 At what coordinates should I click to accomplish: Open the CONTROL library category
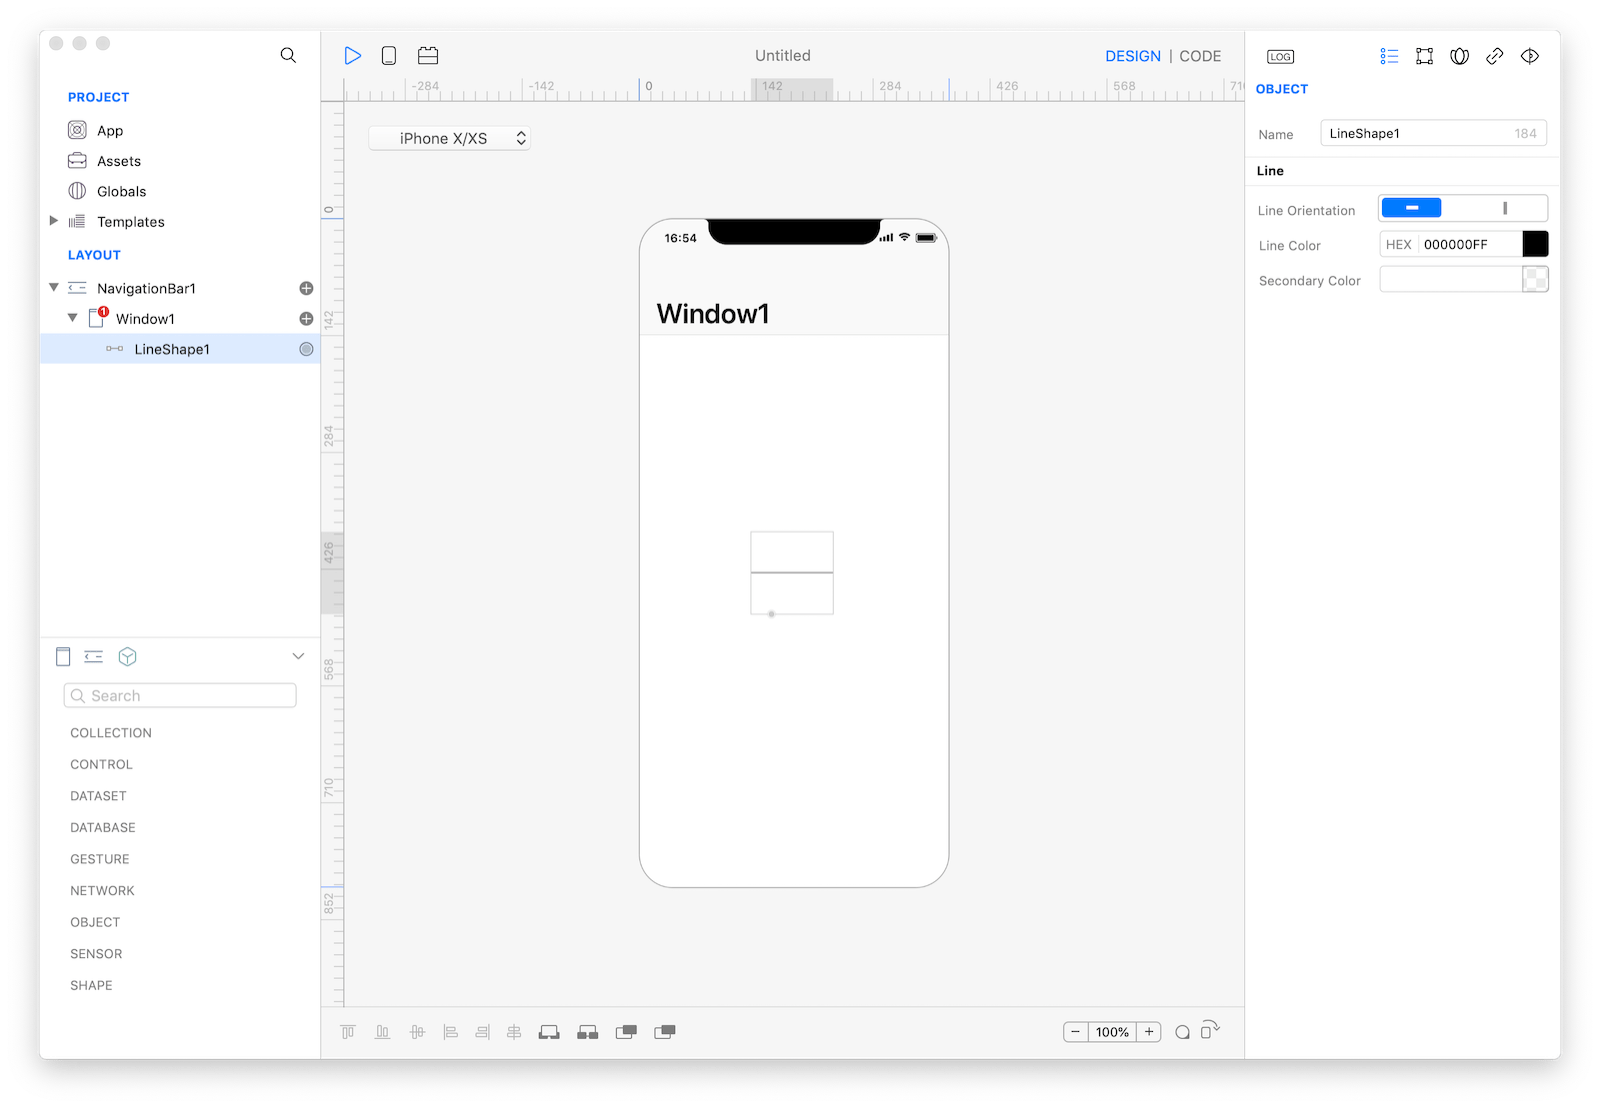[x=101, y=764]
